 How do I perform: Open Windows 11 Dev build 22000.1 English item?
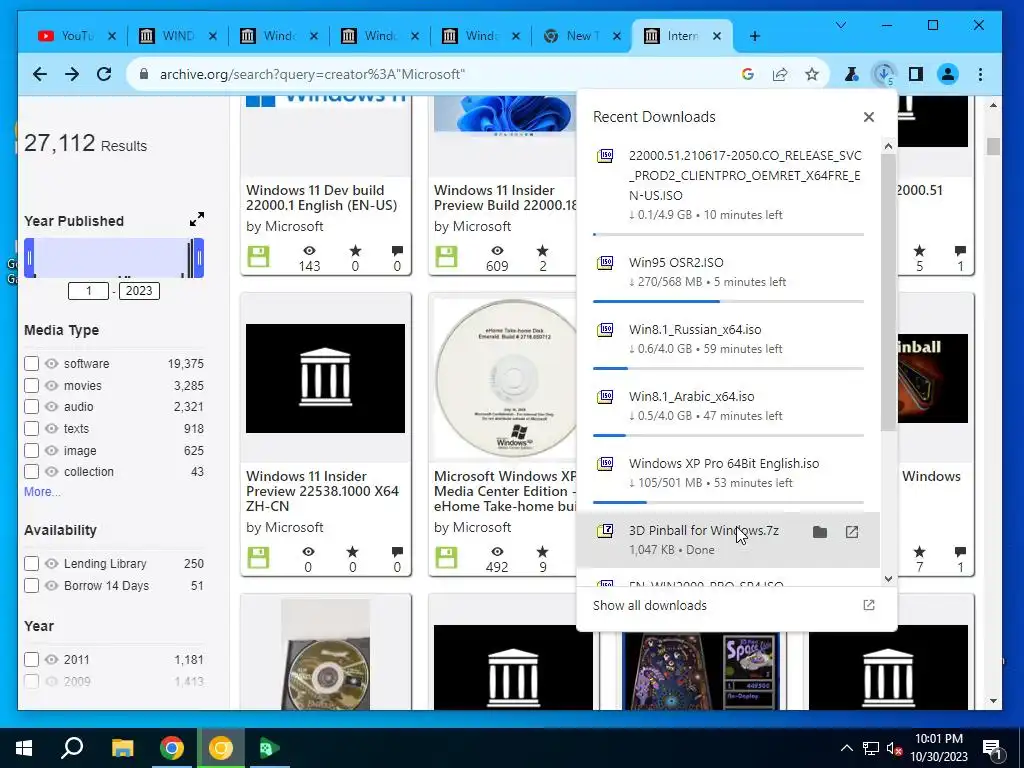click(x=321, y=197)
